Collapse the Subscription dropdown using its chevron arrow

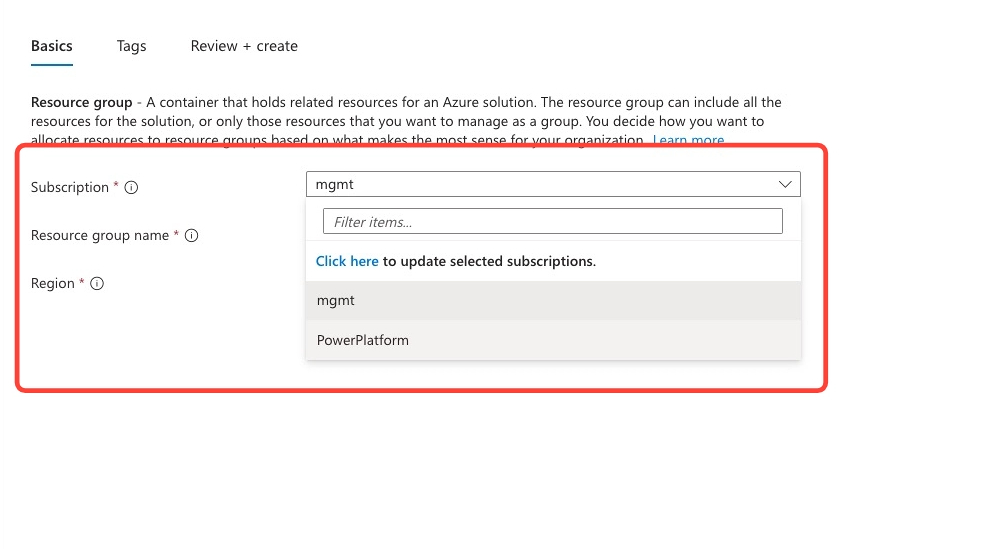coord(784,184)
